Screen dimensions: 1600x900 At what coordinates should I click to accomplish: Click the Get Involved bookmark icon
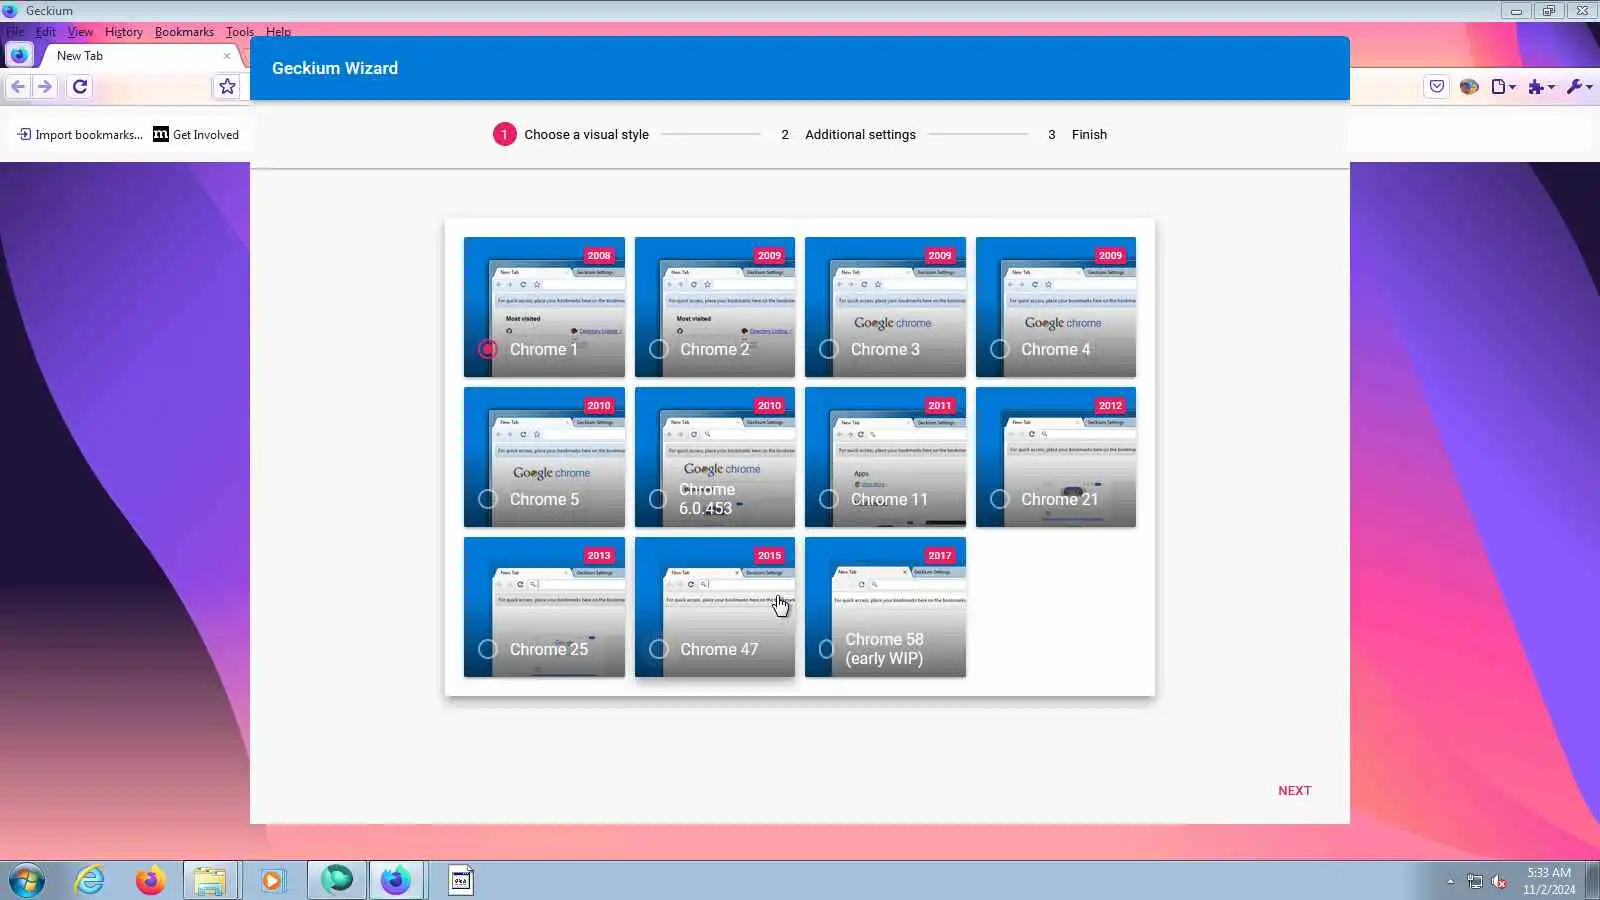161,134
